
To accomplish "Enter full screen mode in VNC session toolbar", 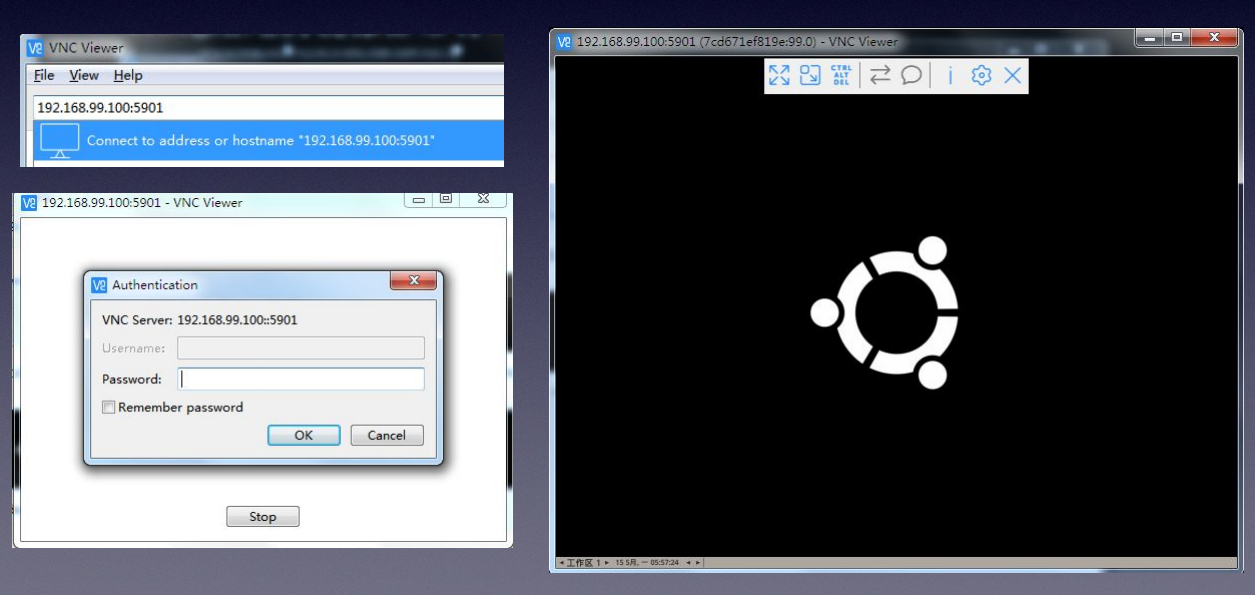I will [779, 75].
